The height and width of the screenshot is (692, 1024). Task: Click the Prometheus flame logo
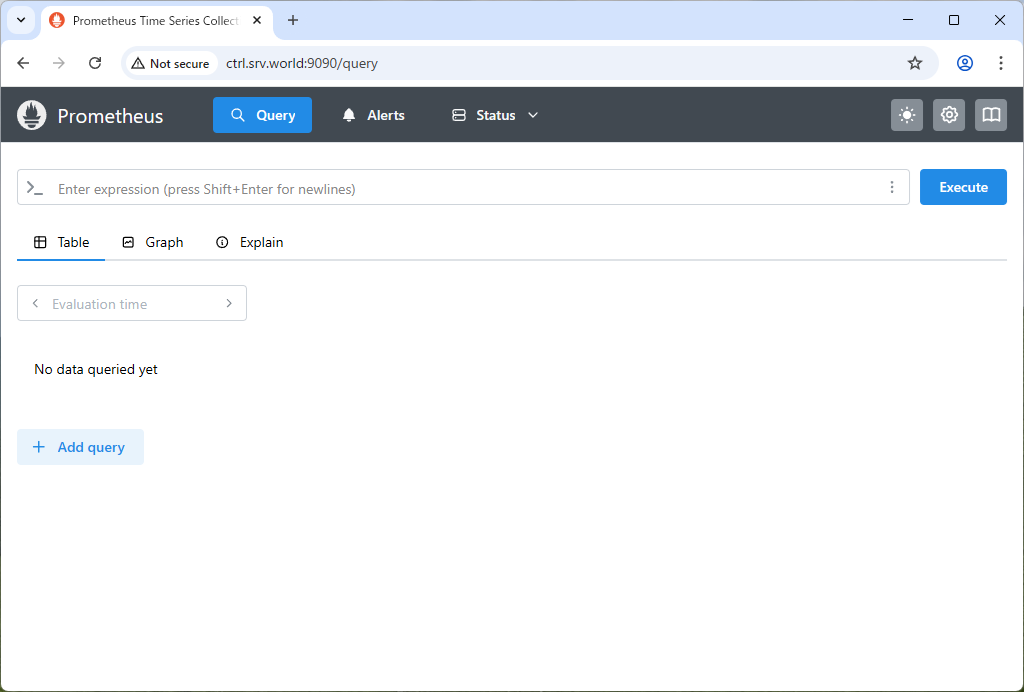pyautogui.click(x=32, y=115)
